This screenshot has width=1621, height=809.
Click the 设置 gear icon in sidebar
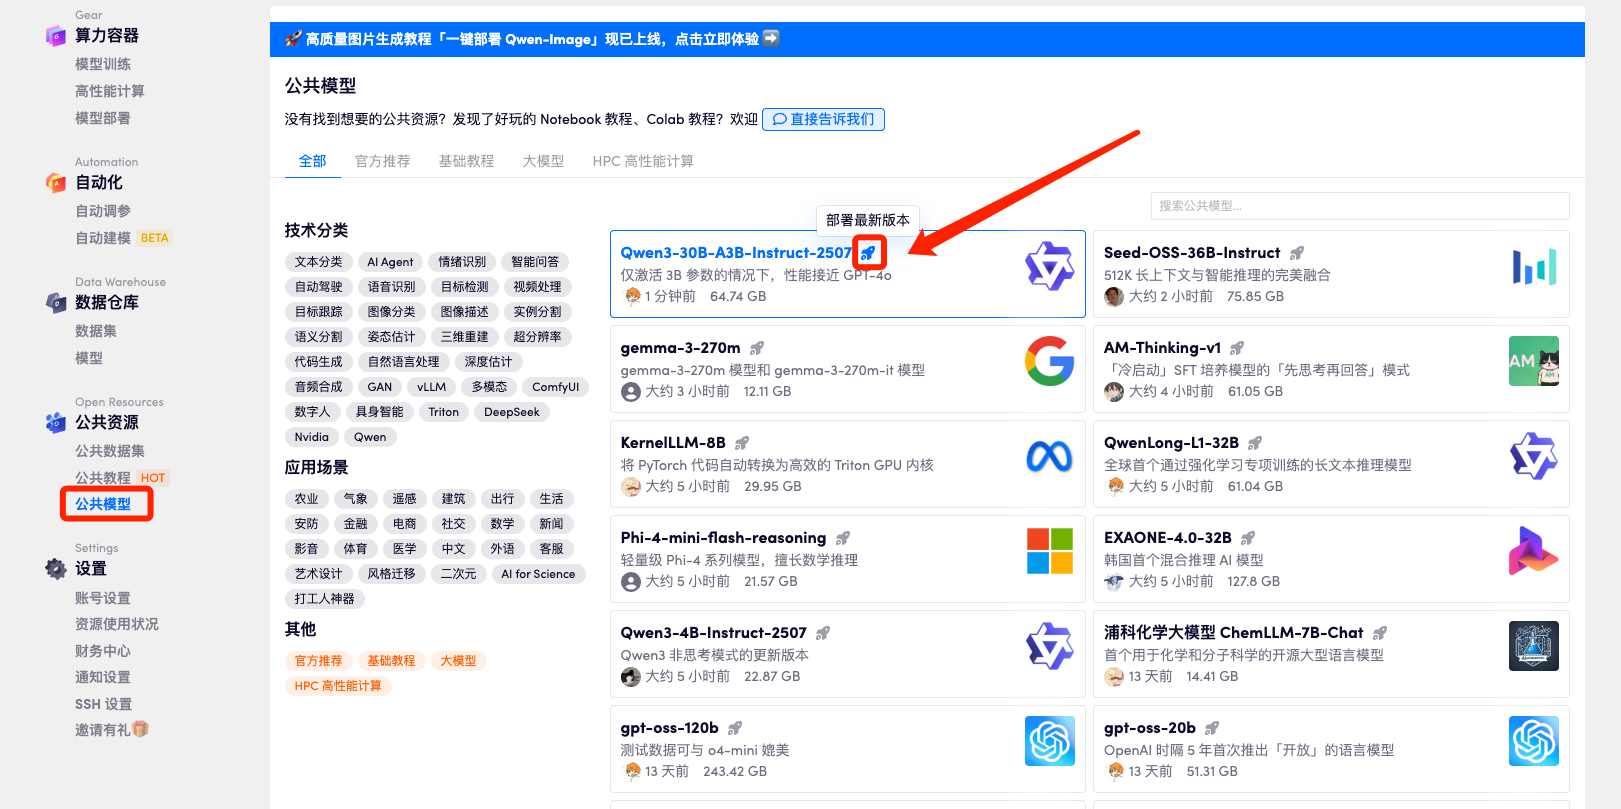coord(56,568)
